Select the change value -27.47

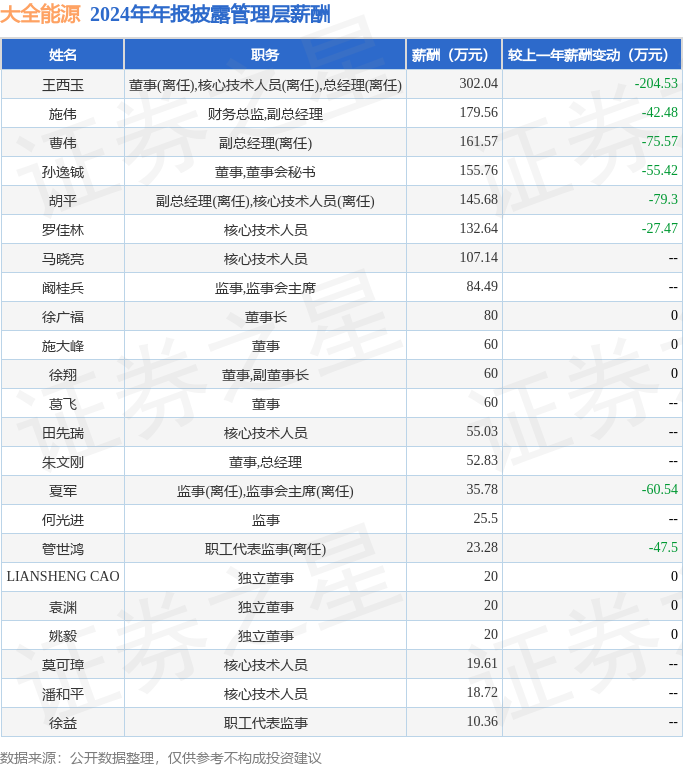(x=660, y=228)
